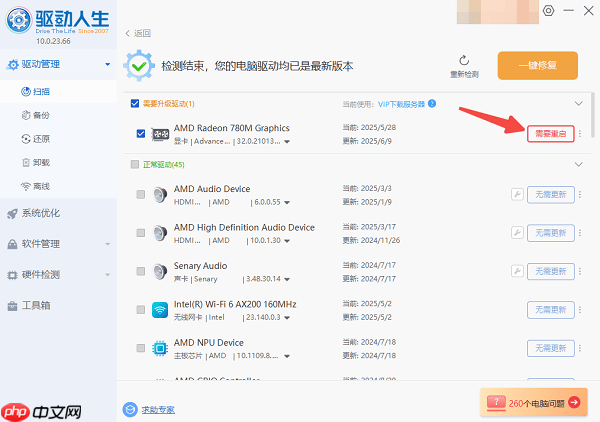Screen dimensions: 600x422
Task: Click AMD Radeon 780M graphics card icon
Action: 160,134
